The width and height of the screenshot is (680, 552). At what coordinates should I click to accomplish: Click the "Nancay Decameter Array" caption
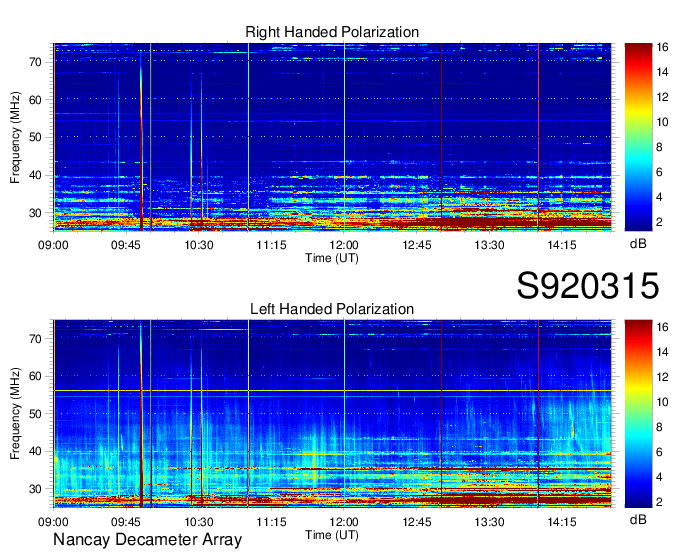pyautogui.click(x=147, y=540)
